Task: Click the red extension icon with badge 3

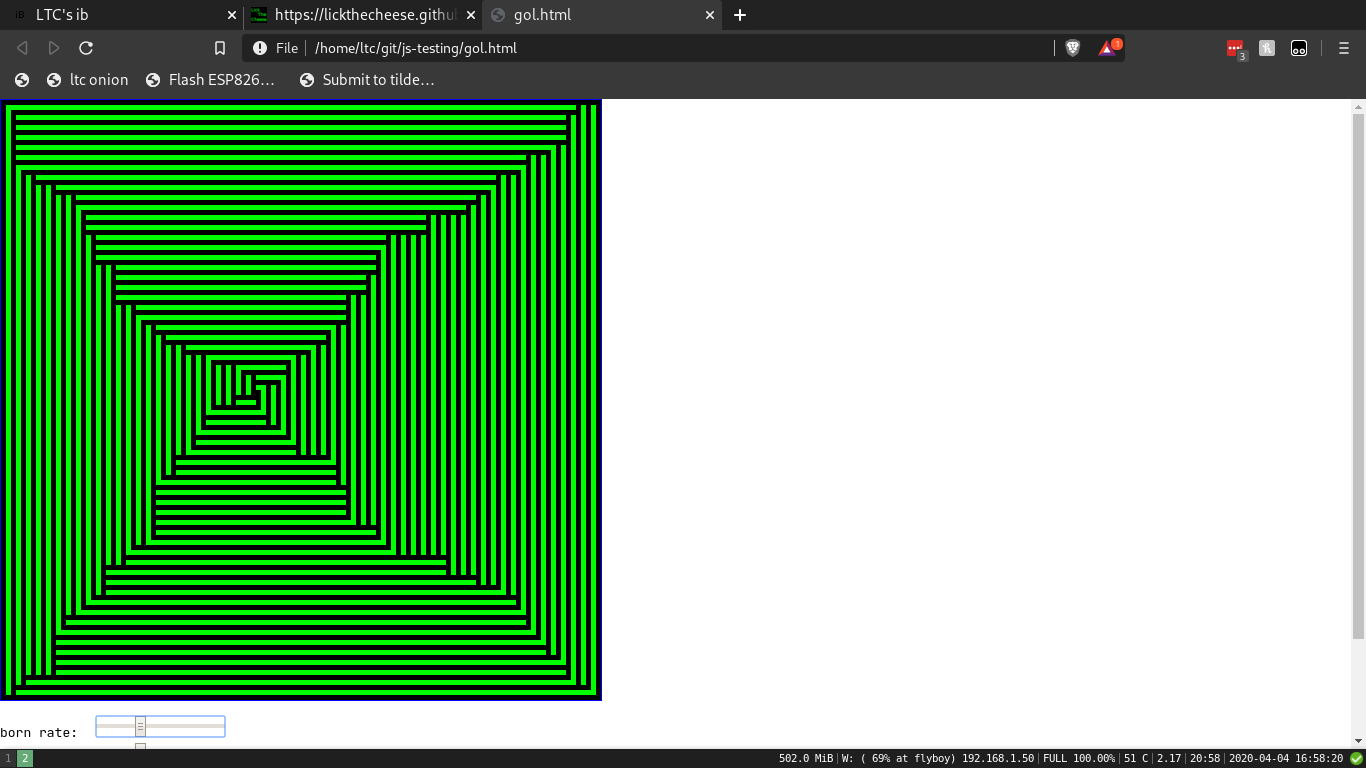Action: tap(1235, 48)
